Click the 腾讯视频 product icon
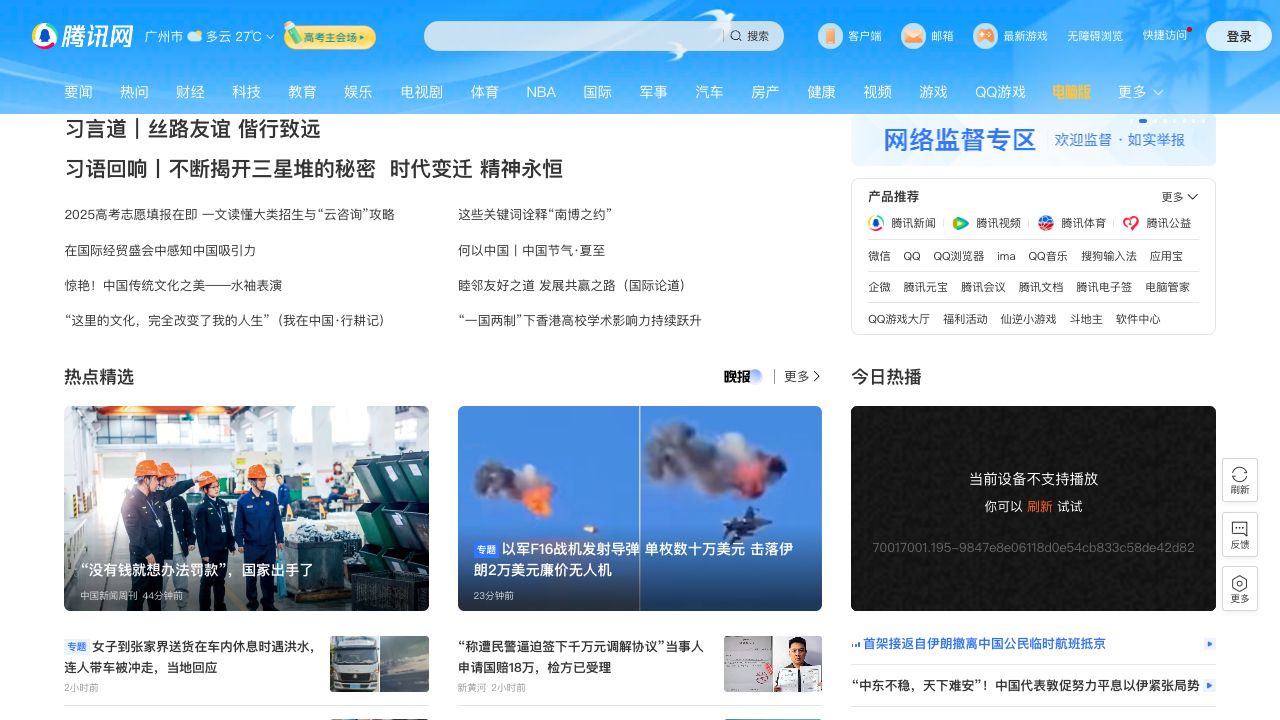 click(x=960, y=223)
